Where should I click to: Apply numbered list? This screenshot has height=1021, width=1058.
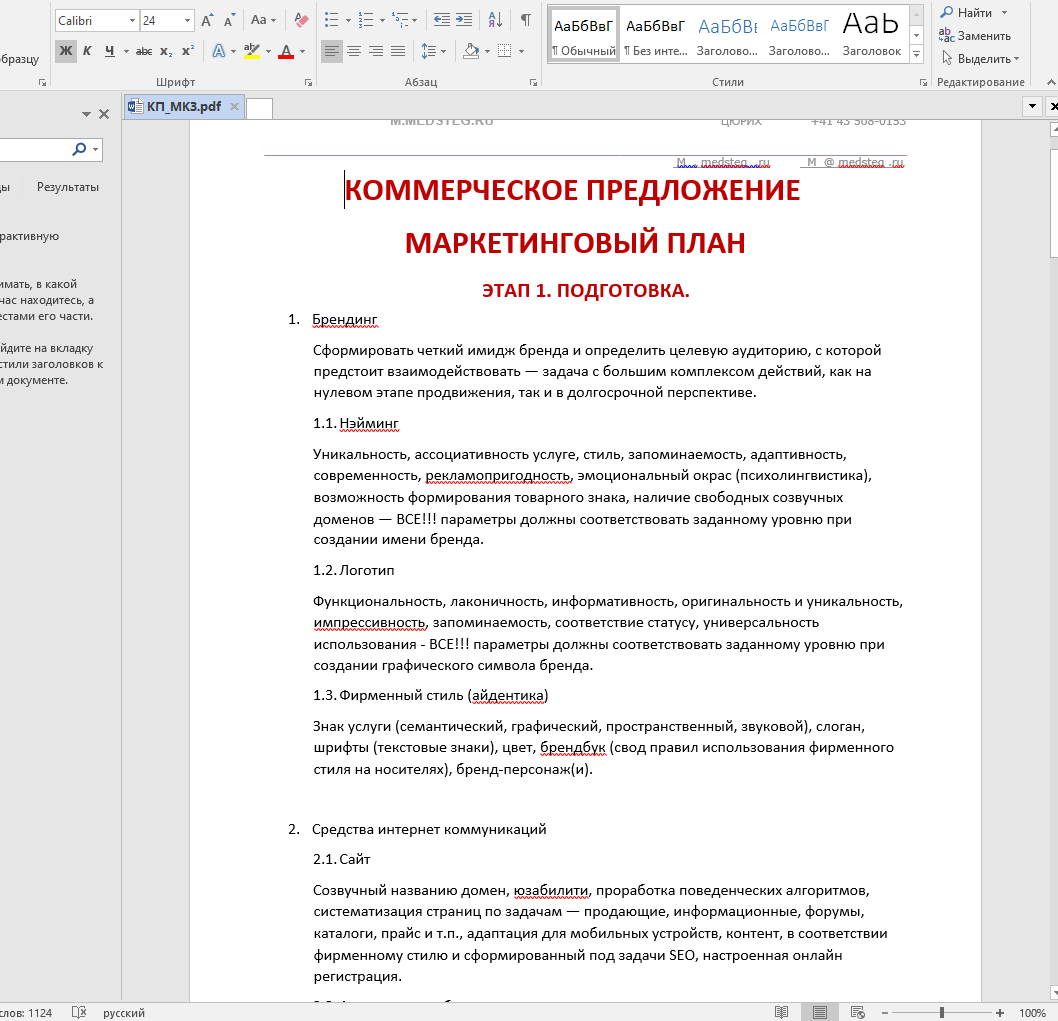pyautogui.click(x=366, y=20)
